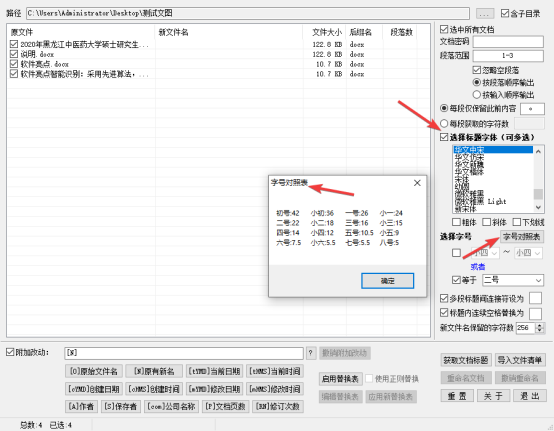Toggle the 等于 checkbox

click(x=456, y=280)
